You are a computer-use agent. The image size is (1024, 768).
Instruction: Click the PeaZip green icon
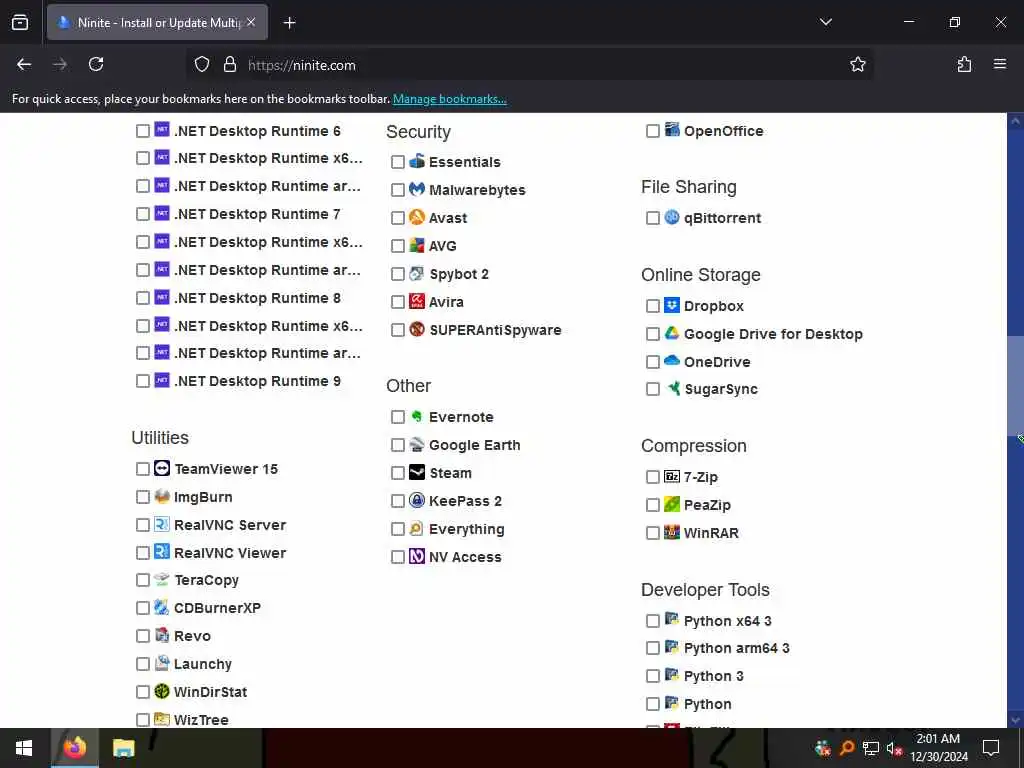(672, 504)
